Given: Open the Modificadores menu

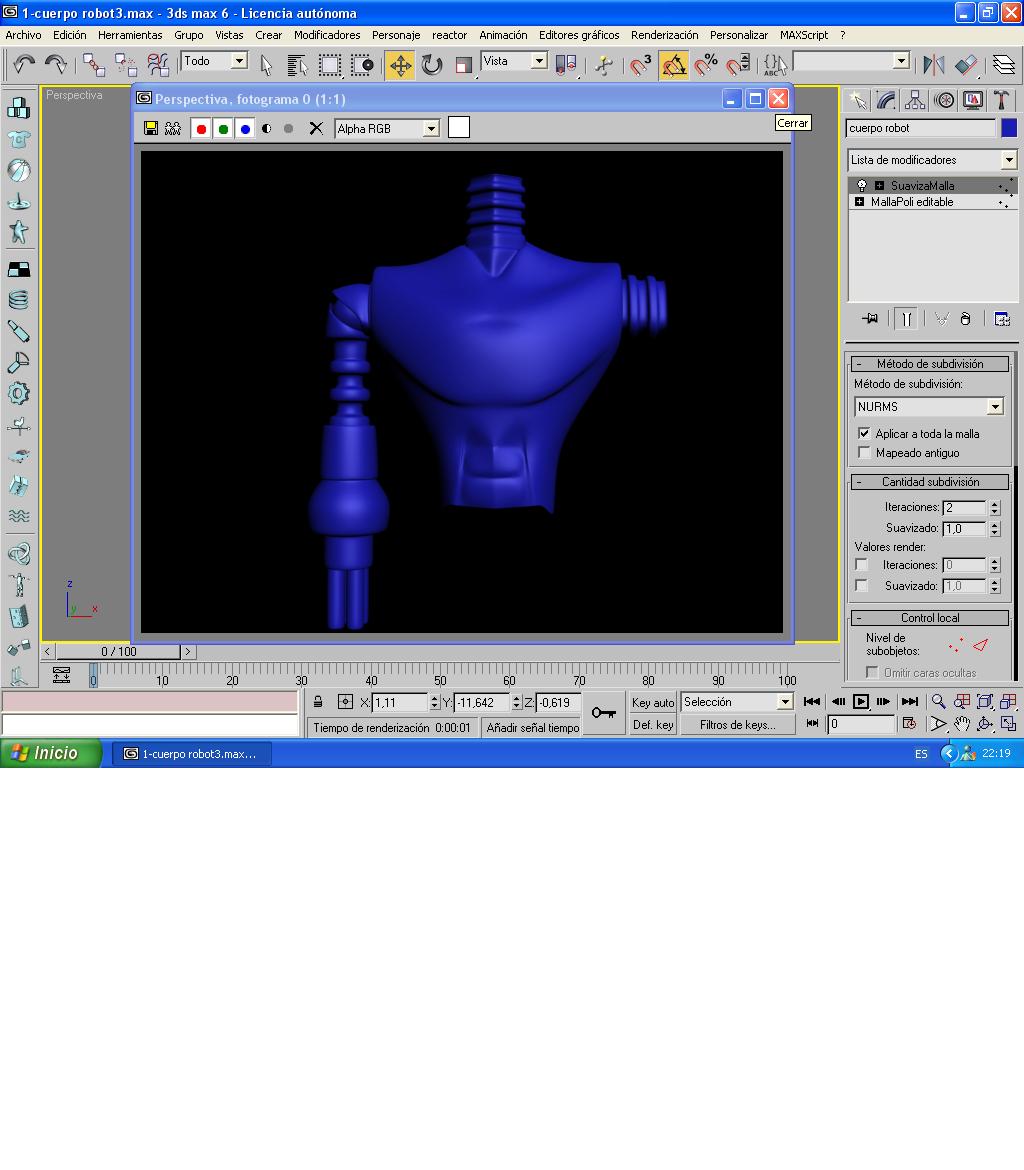Looking at the screenshot, I should [x=327, y=35].
